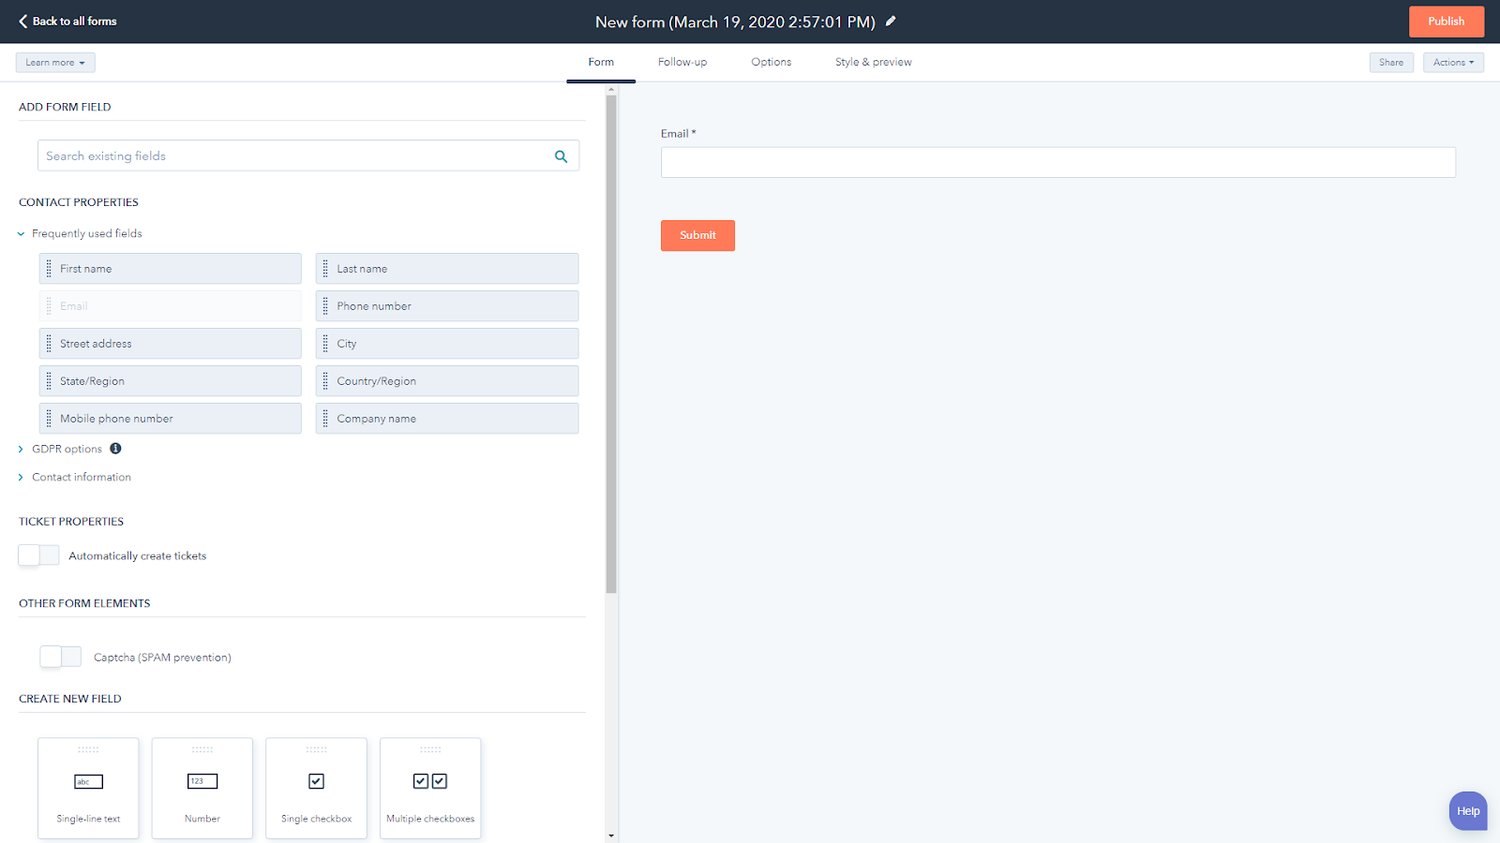This screenshot has width=1500, height=843.
Task: Expand the GDPR options section
Action: 21,449
